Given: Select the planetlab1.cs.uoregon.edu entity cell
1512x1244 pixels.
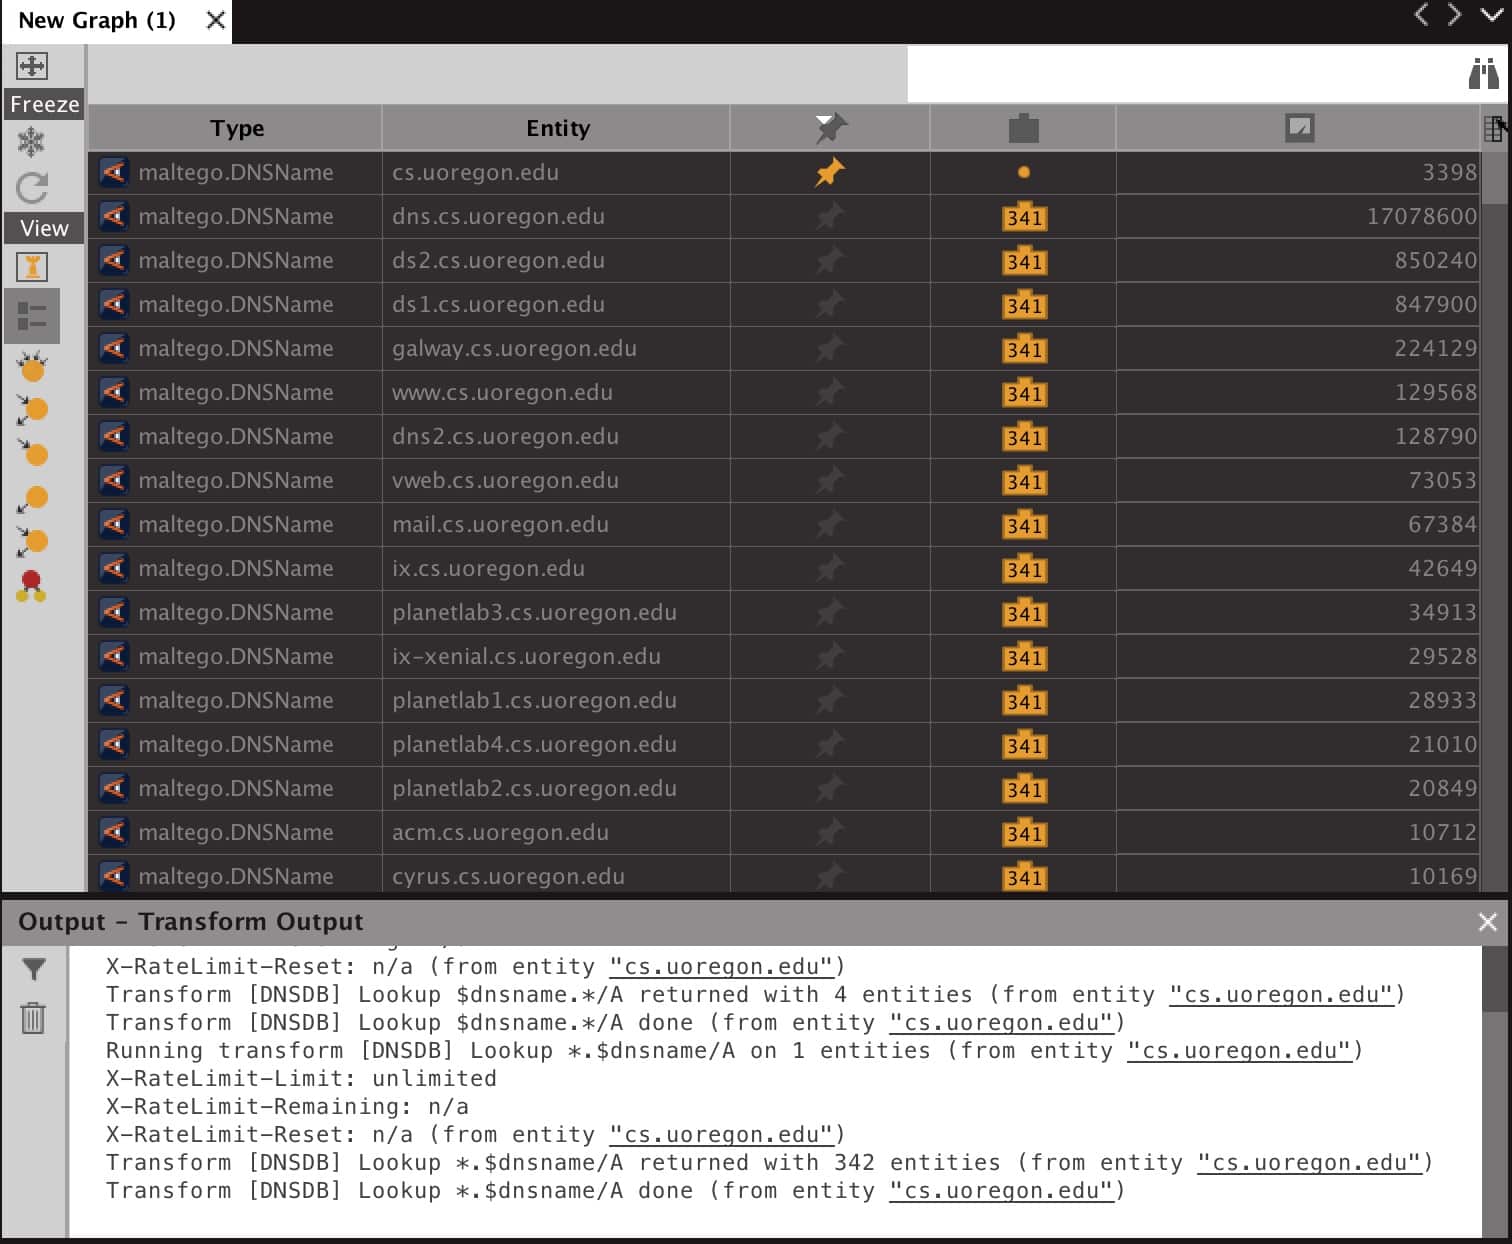Looking at the screenshot, I should coord(556,700).
